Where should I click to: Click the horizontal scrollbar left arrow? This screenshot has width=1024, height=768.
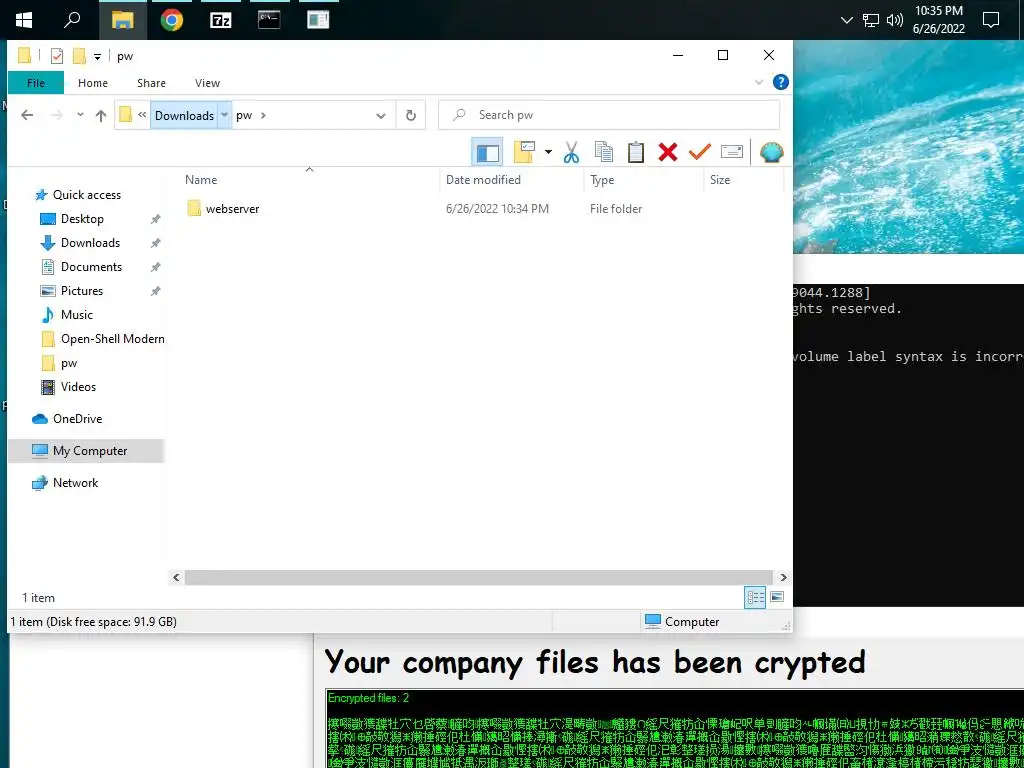pos(176,577)
